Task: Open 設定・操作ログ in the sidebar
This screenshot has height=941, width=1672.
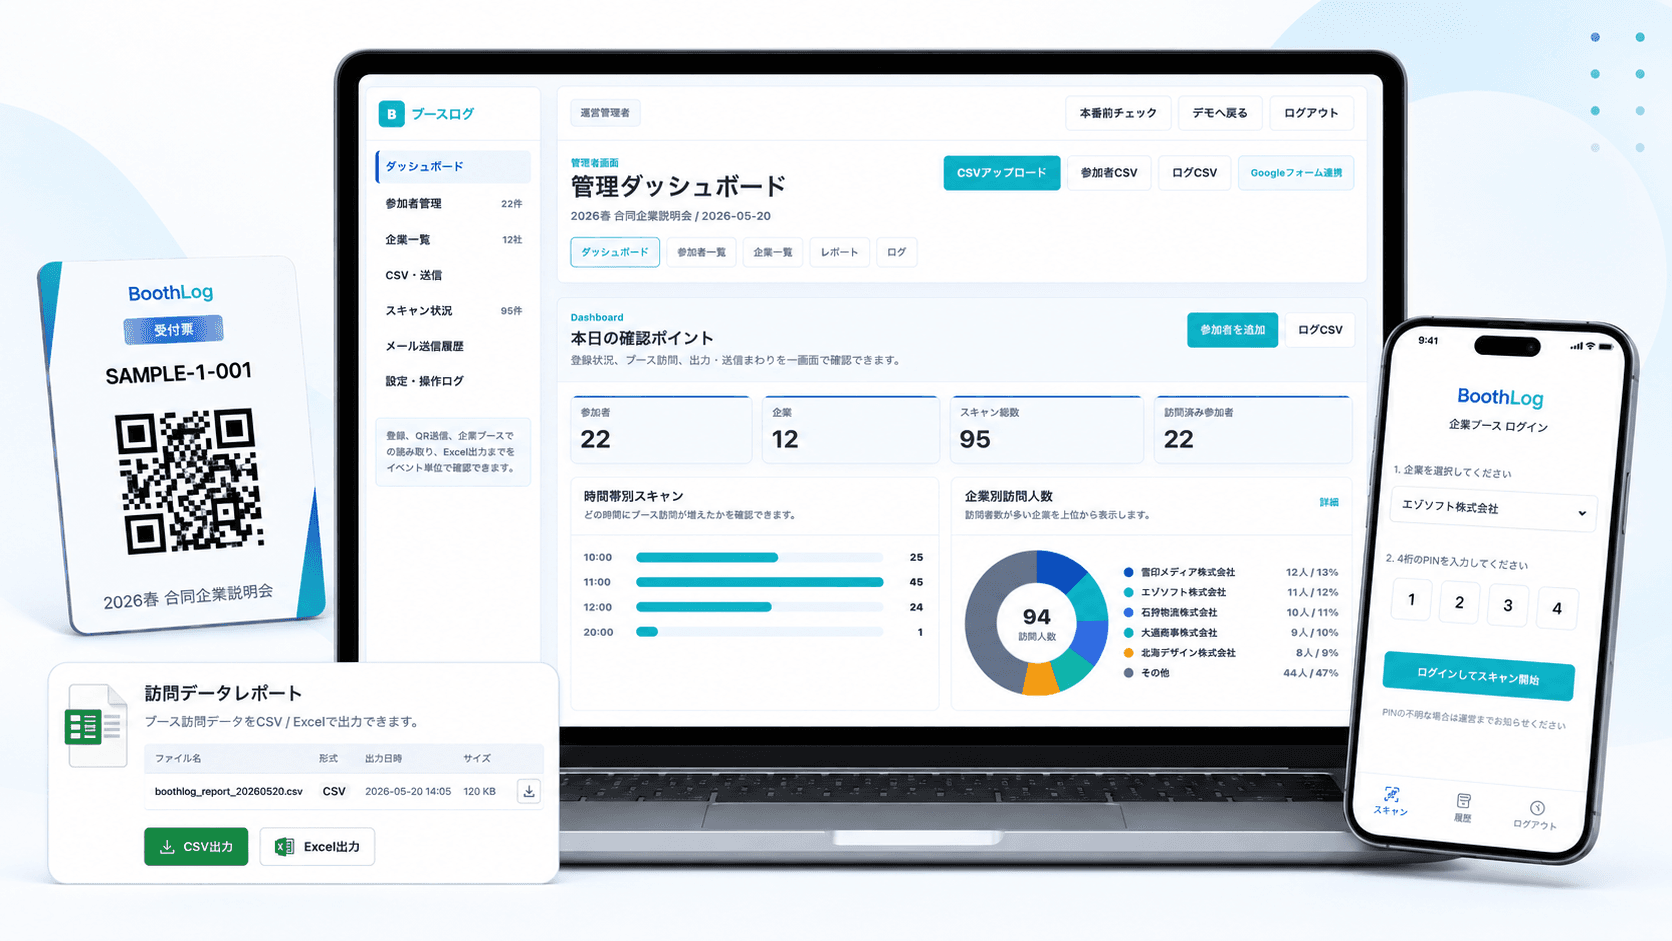Action: point(453,381)
